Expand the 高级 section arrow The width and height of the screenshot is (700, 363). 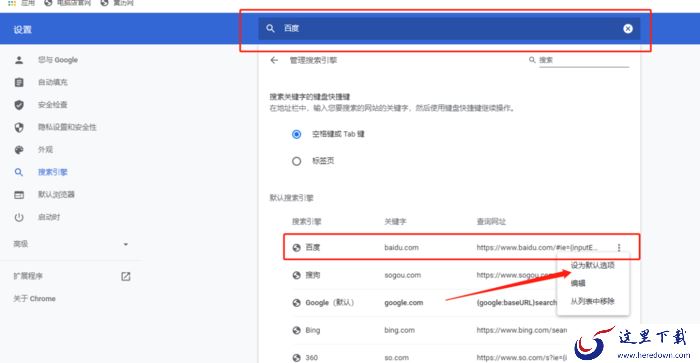coord(126,244)
